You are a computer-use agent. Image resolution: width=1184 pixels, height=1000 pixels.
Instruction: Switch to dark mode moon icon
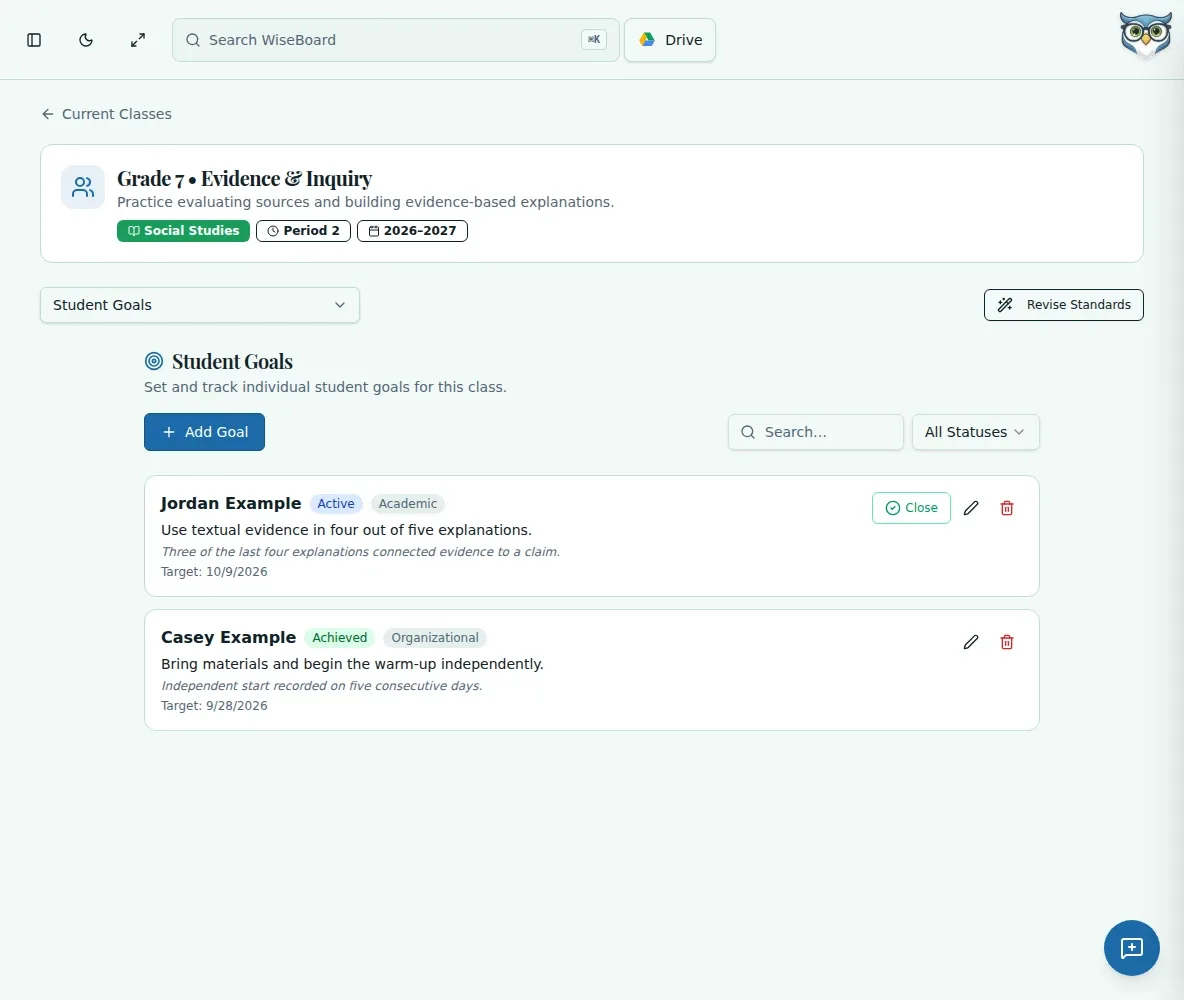[86, 40]
